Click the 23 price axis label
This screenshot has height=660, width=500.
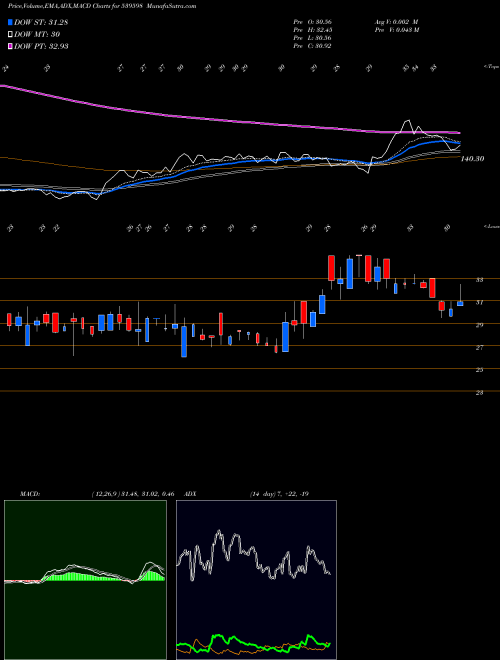[479, 393]
